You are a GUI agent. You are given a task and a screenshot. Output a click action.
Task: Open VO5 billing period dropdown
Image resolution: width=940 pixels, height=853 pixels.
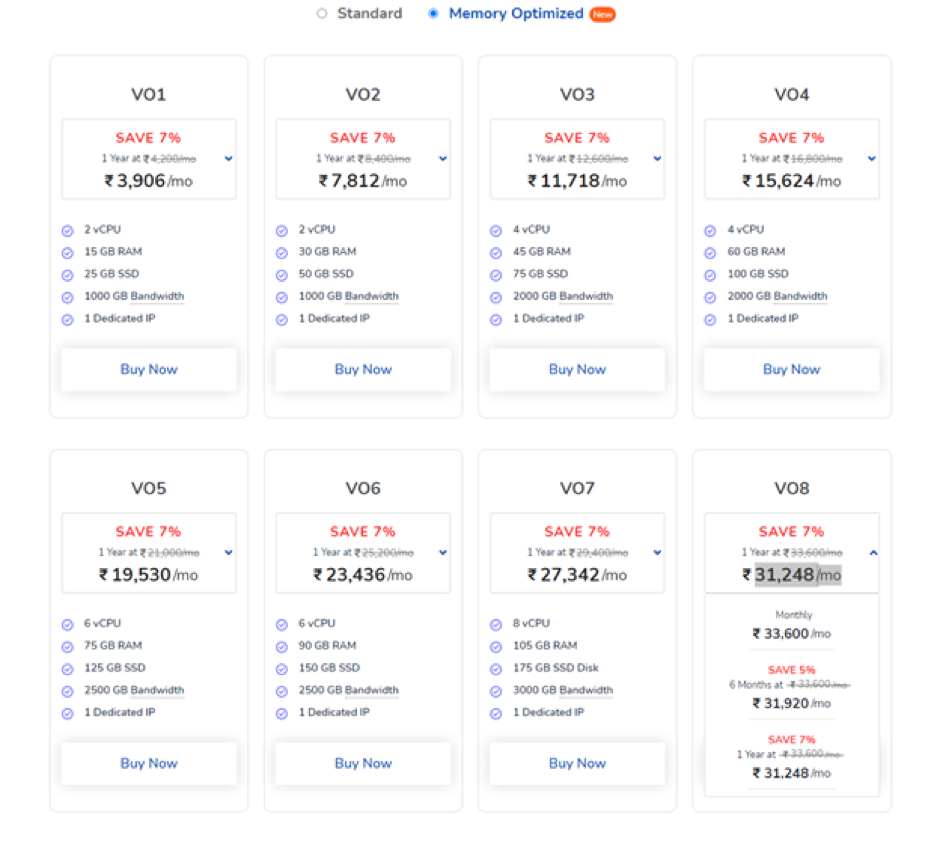[229, 553]
